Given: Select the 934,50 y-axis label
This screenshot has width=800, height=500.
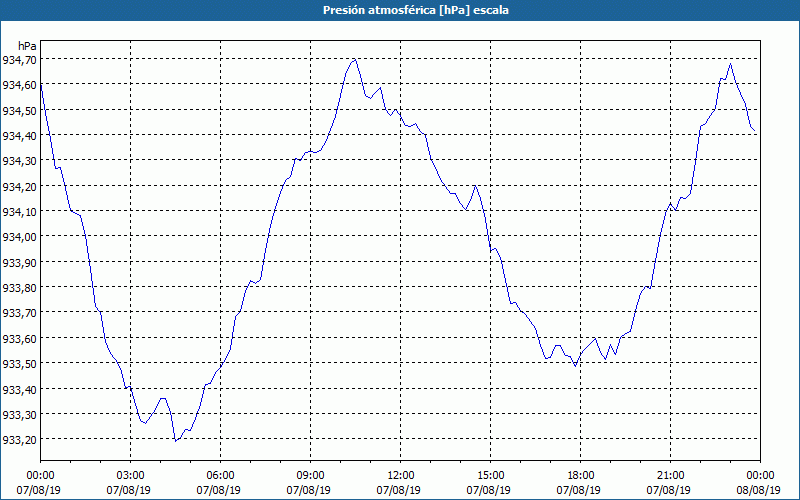Looking at the screenshot, I should click(x=19, y=111).
